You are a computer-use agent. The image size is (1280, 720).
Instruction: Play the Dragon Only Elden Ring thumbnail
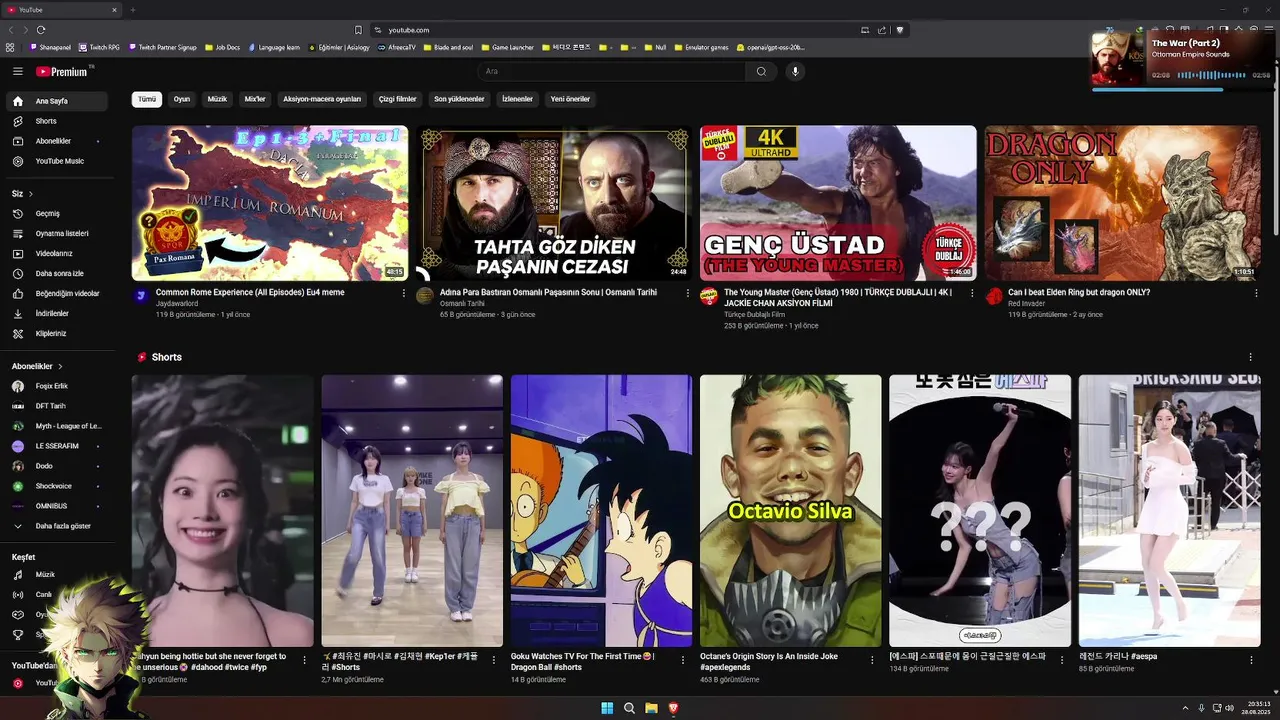pos(1122,203)
